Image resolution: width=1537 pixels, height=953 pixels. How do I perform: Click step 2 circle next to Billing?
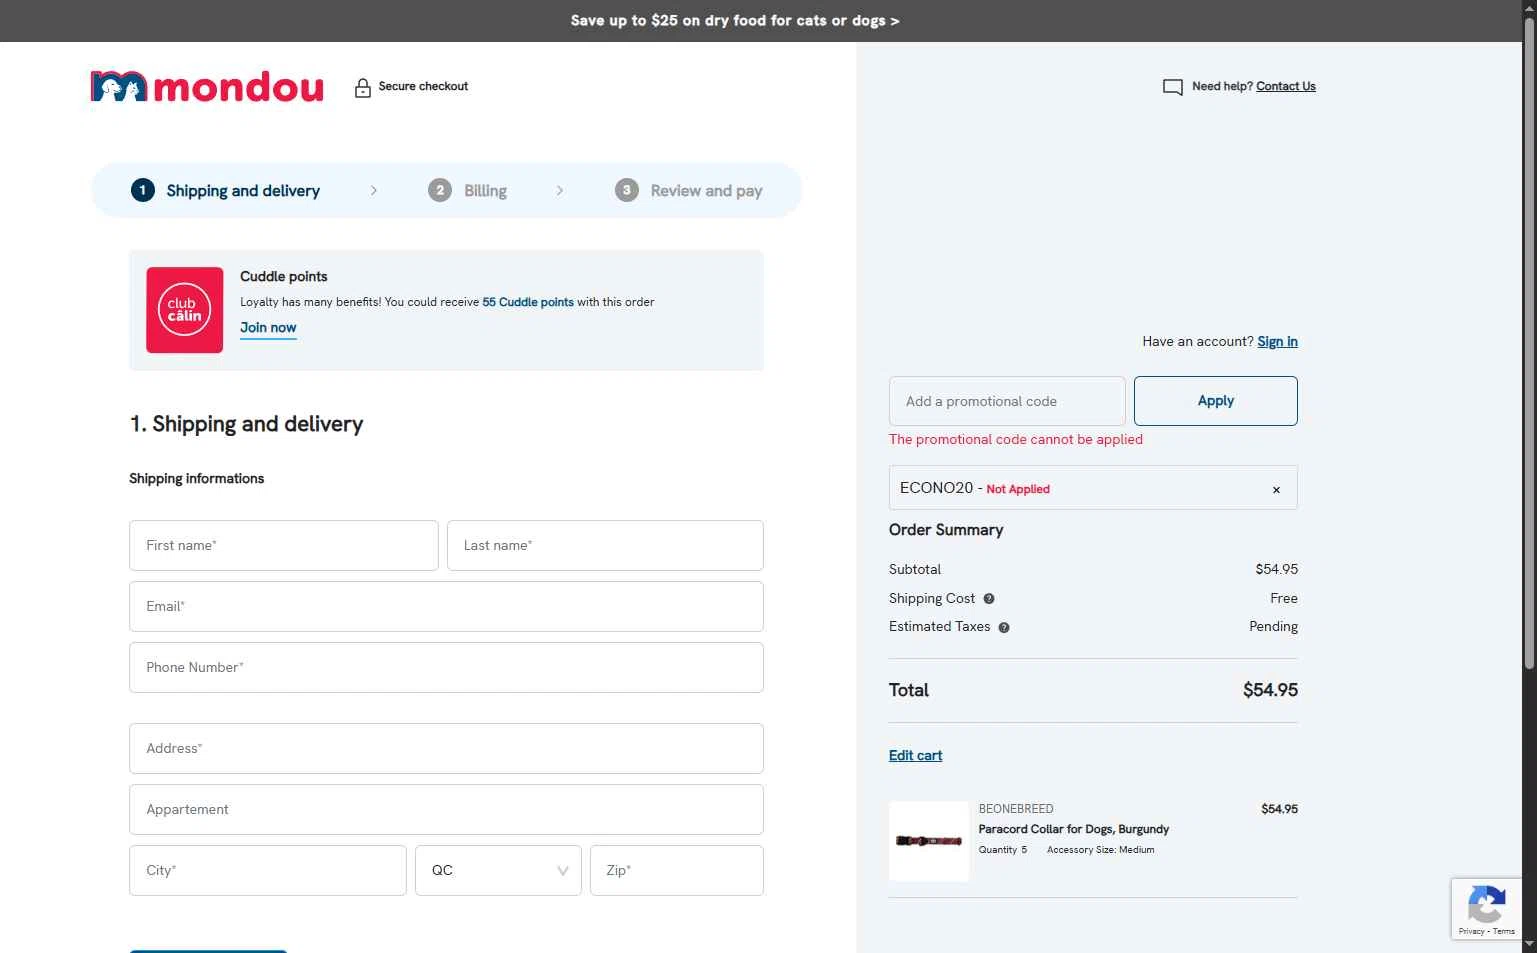440,190
